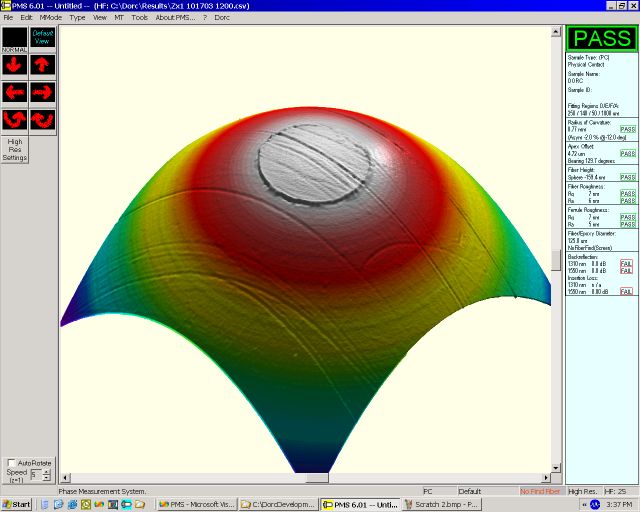Click the green PASS result button

coord(601,39)
